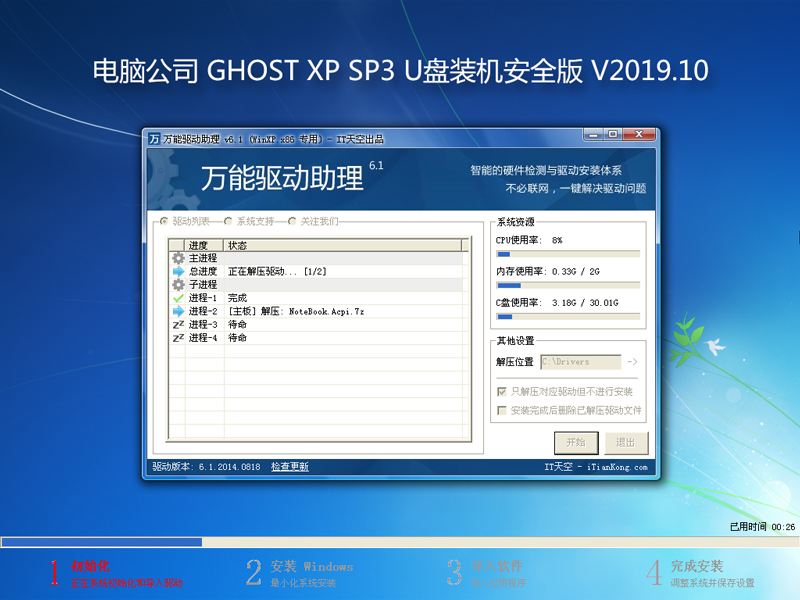Click step 1 初始化 at bottom
Image resolution: width=800 pixels, height=600 pixels.
pos(116,573)
